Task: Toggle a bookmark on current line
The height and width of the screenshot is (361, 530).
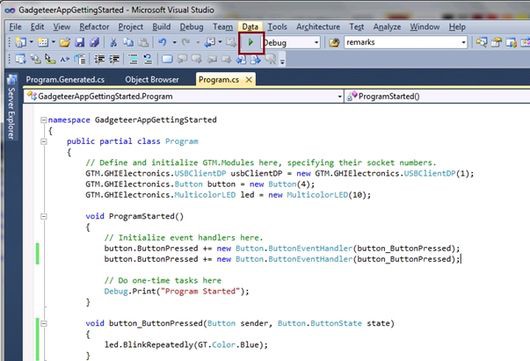Action: 167,59
